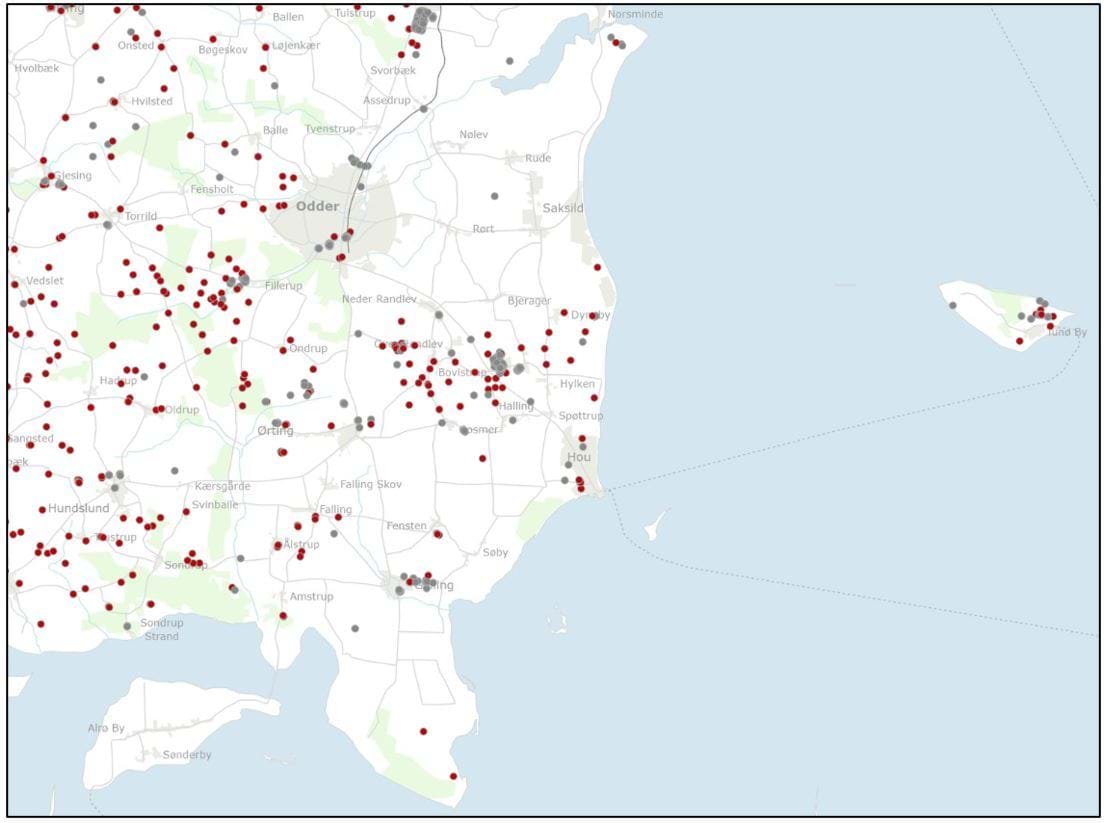Screen dimensions: 1107x823
Task: Click the Søby label near the coast
Action: 495,552
